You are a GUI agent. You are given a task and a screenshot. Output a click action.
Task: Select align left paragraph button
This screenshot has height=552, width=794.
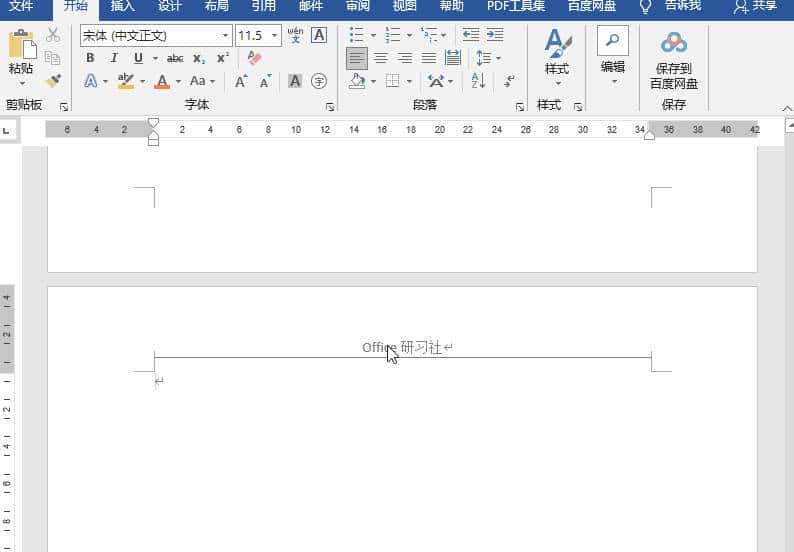coord(357,58)
